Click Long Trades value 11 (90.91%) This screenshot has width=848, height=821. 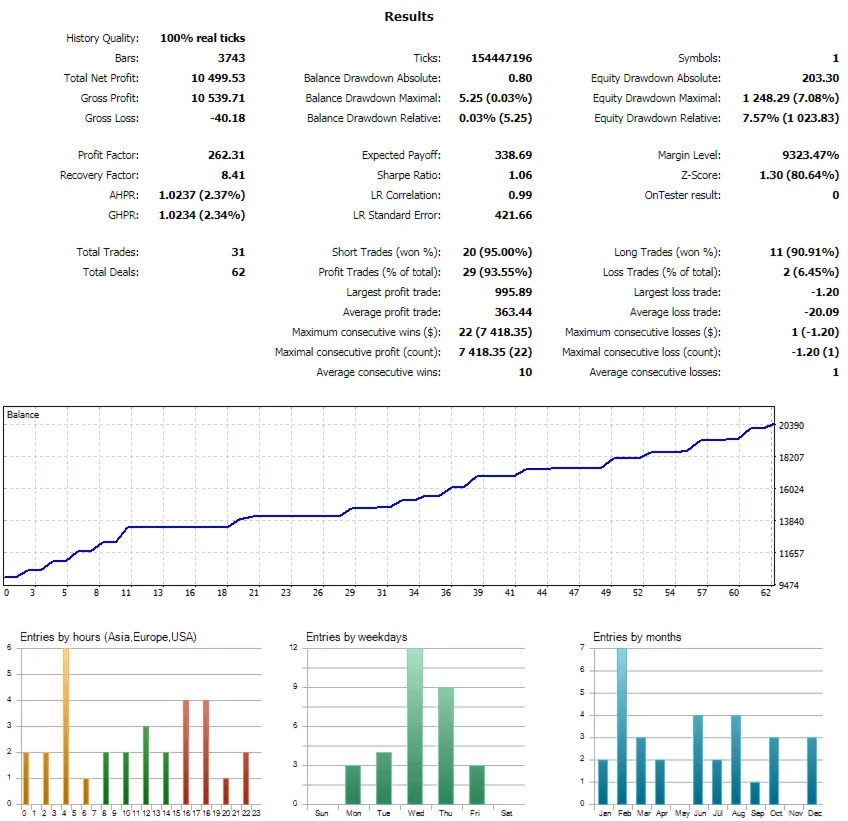(x=804, y=251)
